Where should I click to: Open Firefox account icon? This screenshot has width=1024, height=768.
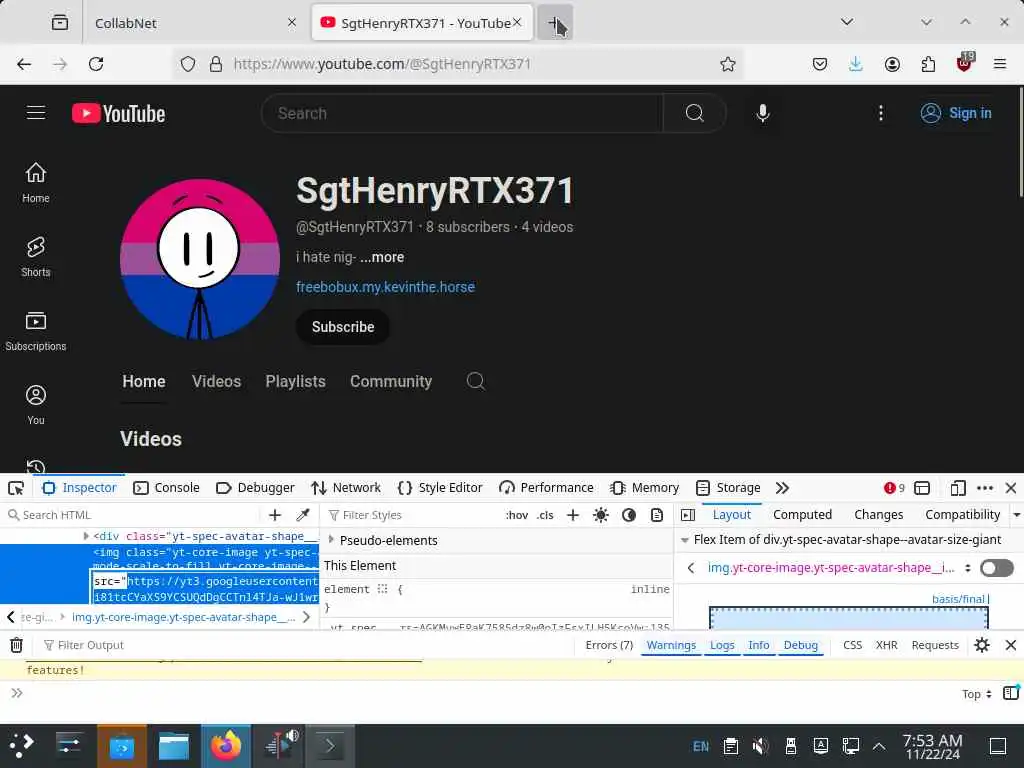click(892, 64)
